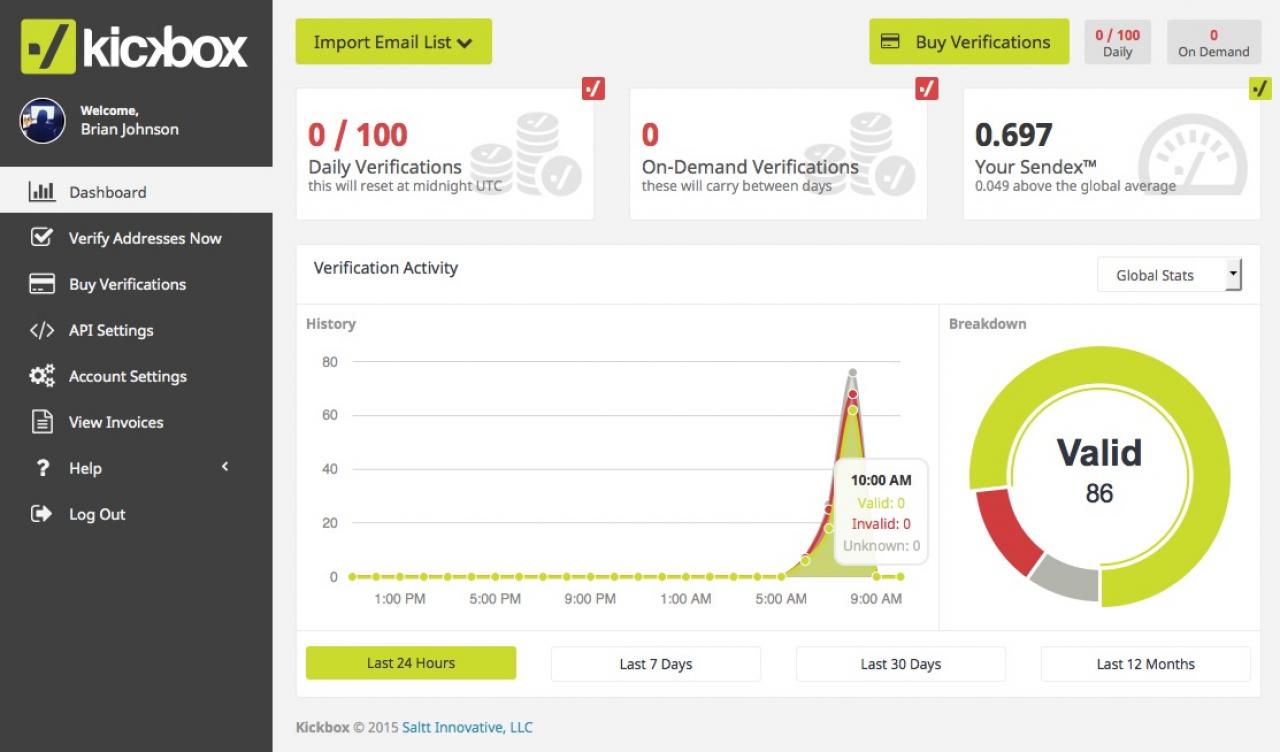This screenshot has height=752, width=1280.
Task: Open Brian Johnson's profile avatar
Action: click(x=42, y=120)
